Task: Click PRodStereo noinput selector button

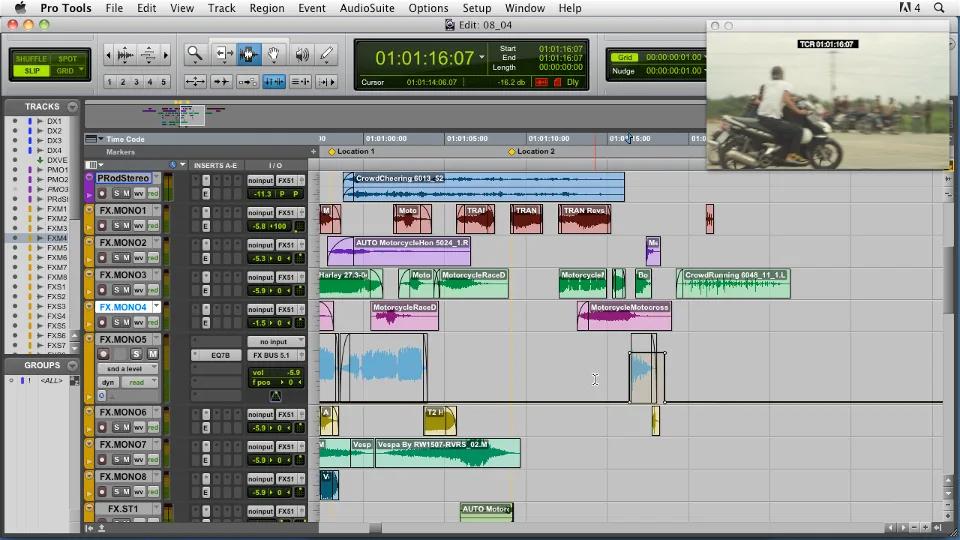Action: pyautogui.click(x=260, y=181)
